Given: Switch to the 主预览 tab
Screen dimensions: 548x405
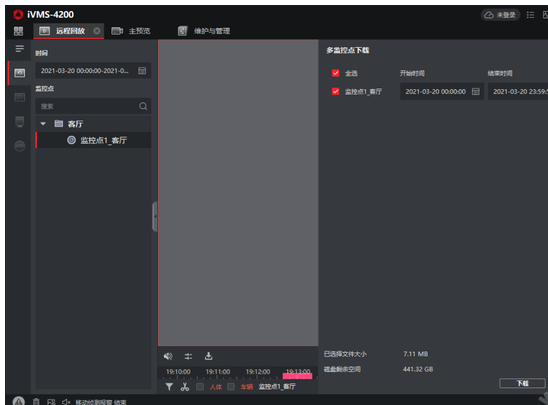Looking at the screenshot, I should click(131, 31).
